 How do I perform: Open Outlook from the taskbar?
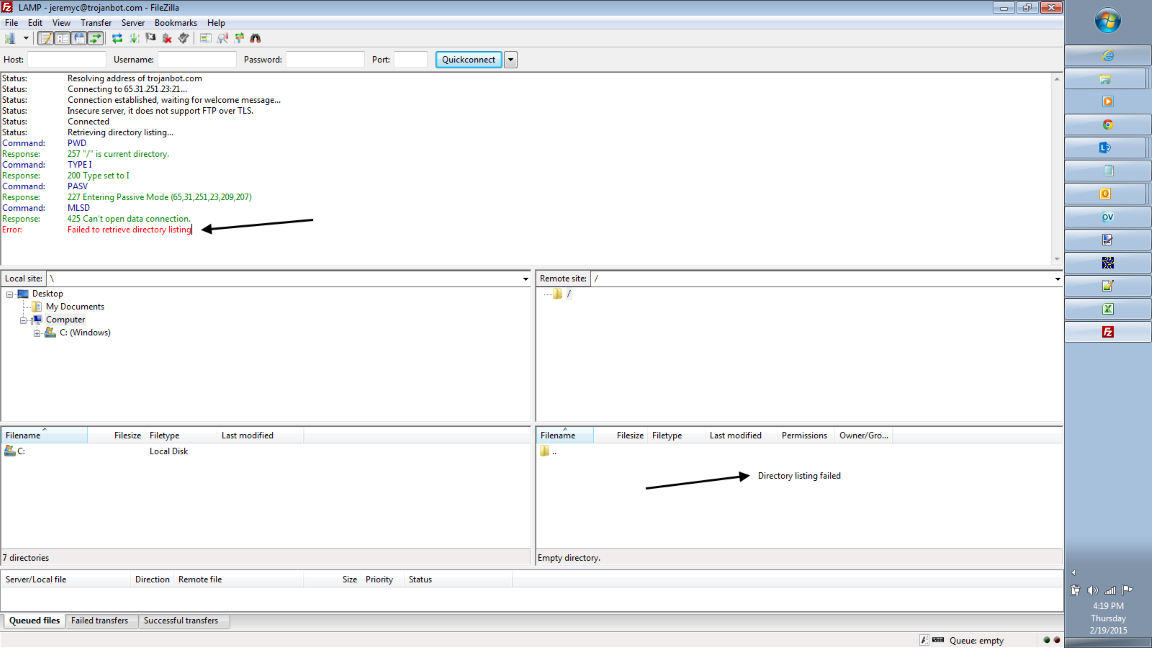click(1106, 194)
